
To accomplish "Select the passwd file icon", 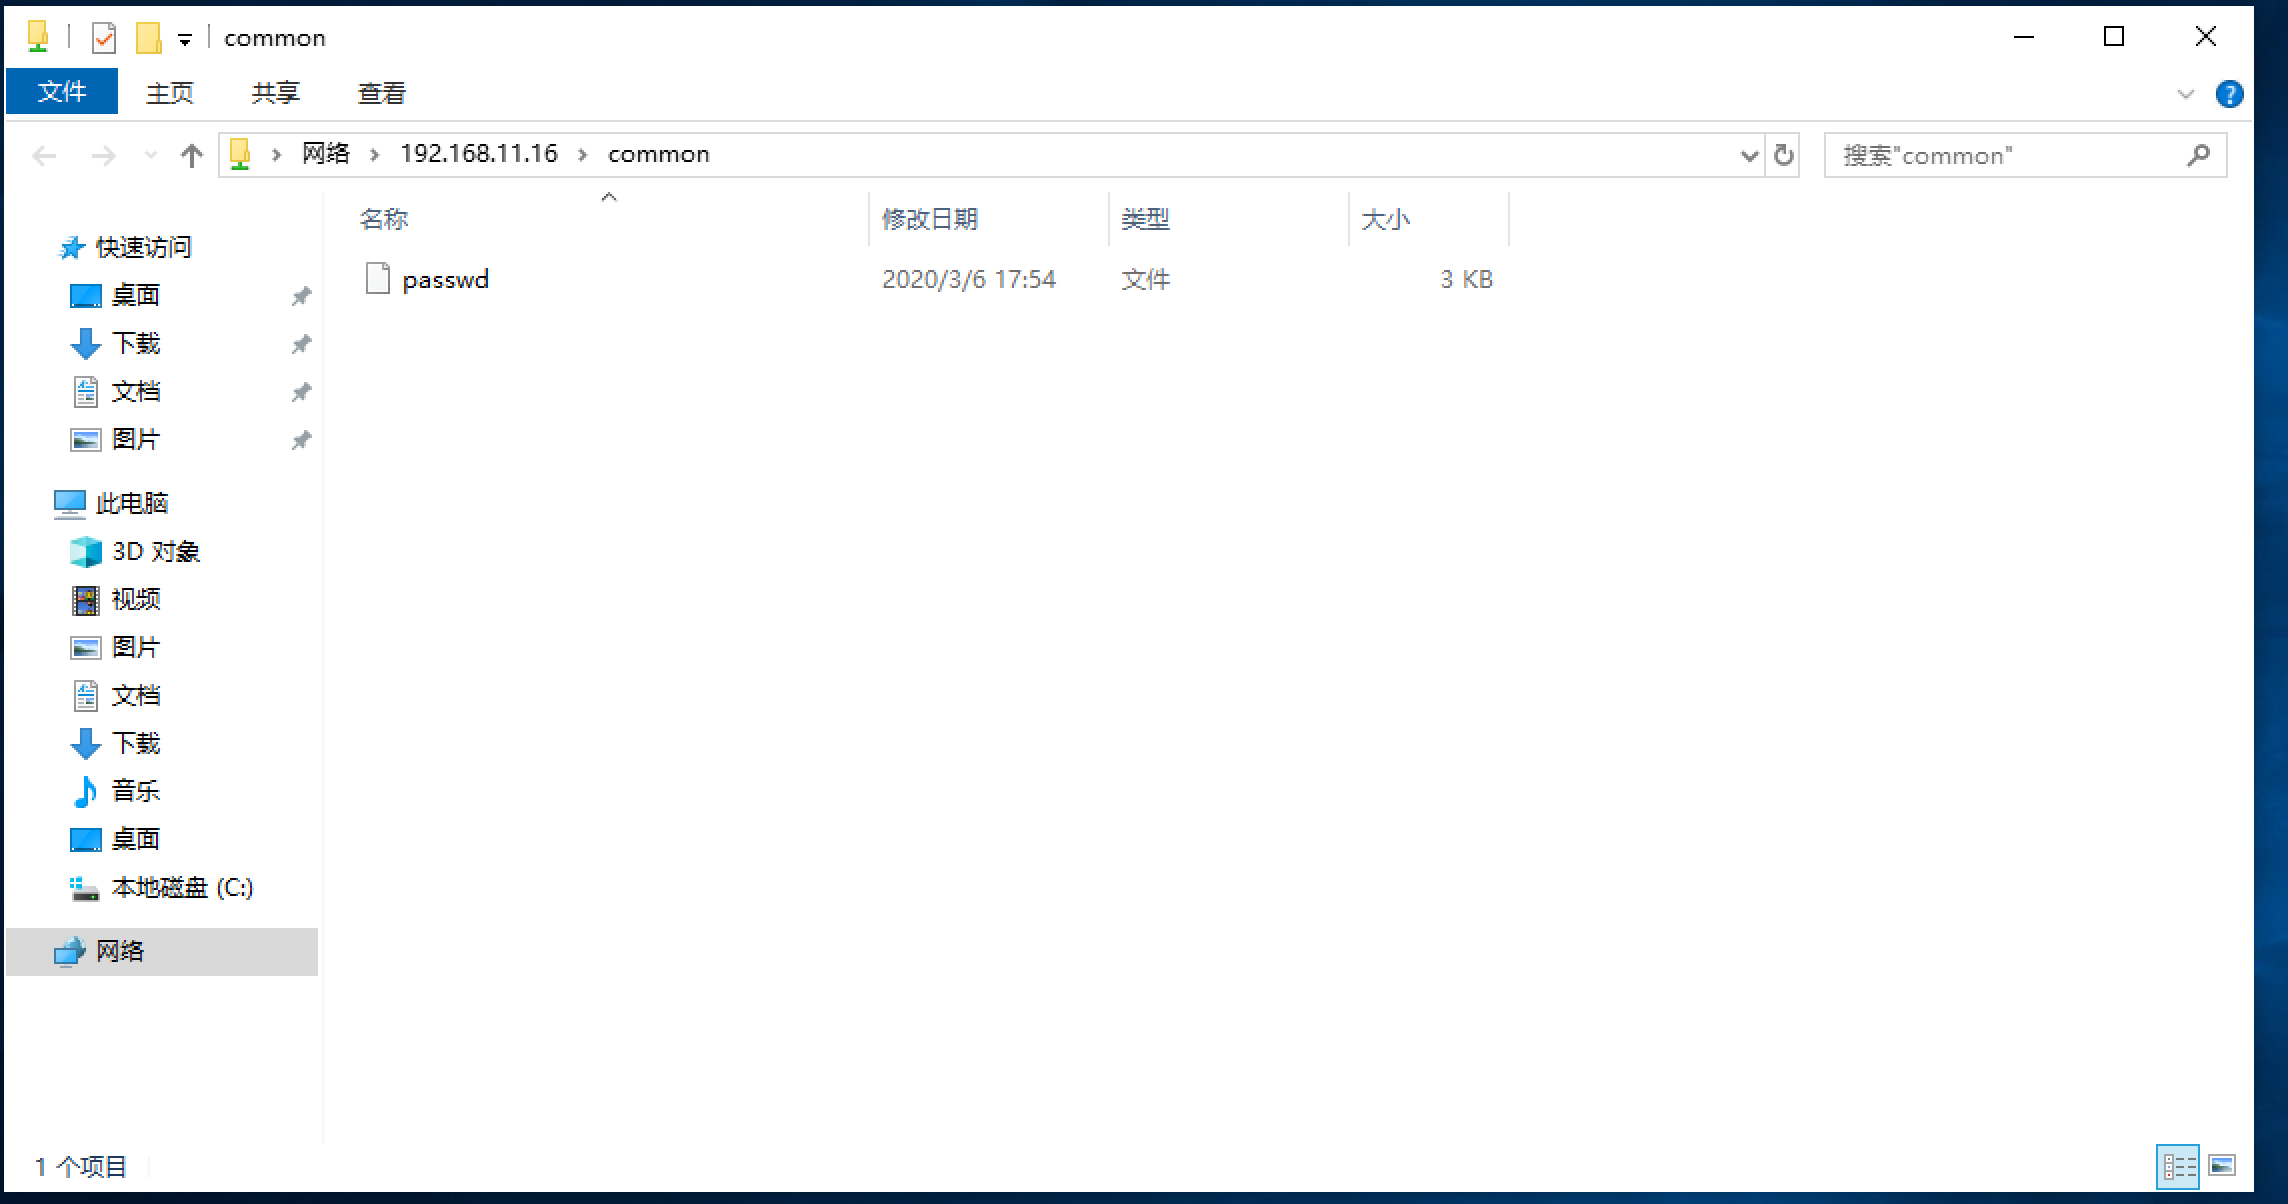I will point(378,279).
